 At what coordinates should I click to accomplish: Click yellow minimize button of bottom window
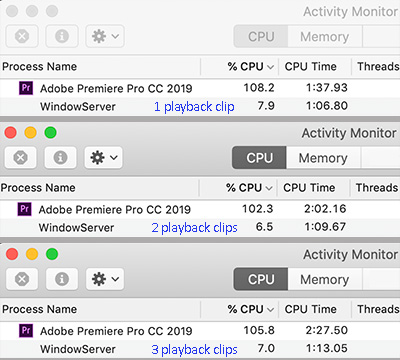click(x=32, y=254)
